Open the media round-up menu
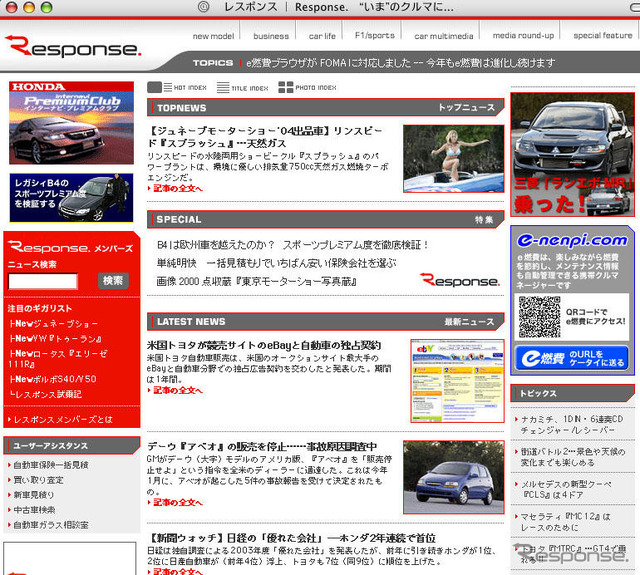 523,36
